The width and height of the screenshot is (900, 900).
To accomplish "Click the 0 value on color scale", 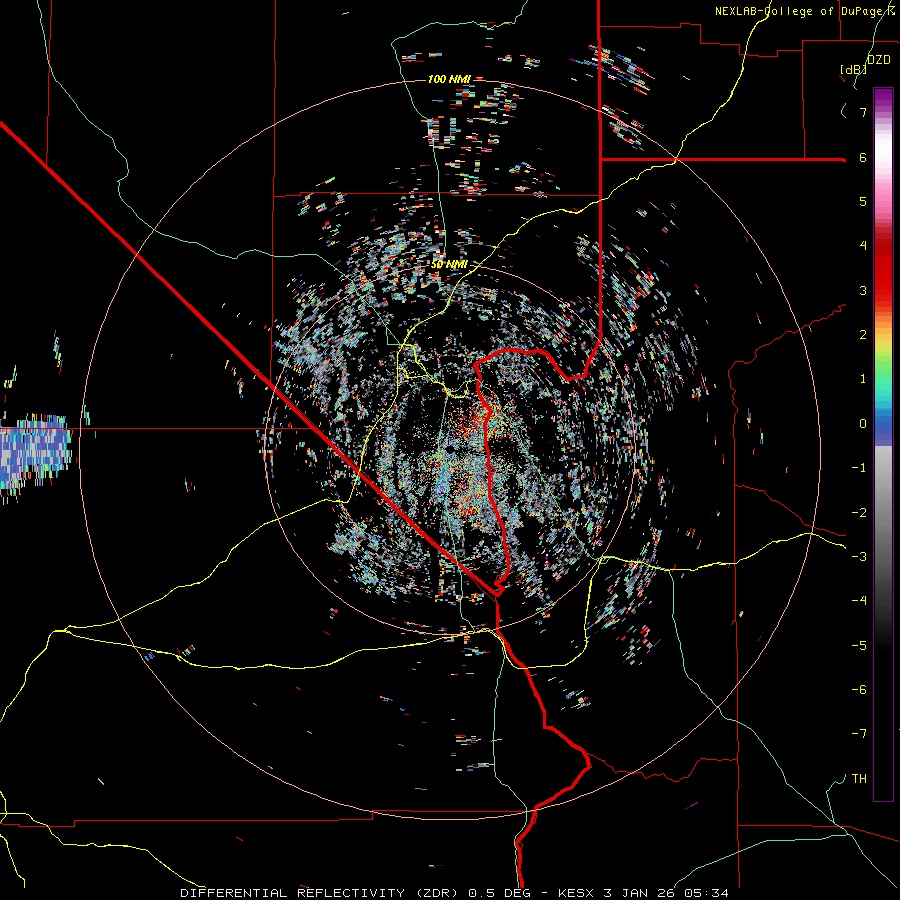I will pos(862,424).
